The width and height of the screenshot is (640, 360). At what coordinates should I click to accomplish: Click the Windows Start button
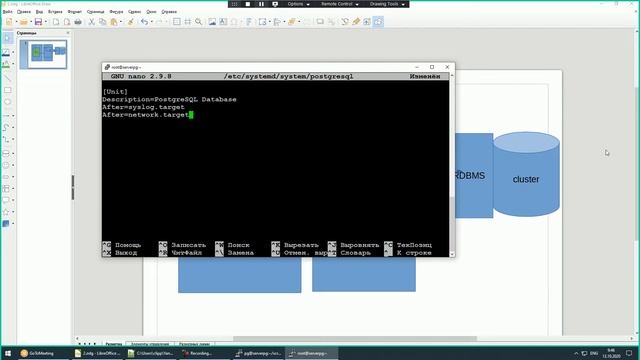pyautogui.click(x=7, y=353)
